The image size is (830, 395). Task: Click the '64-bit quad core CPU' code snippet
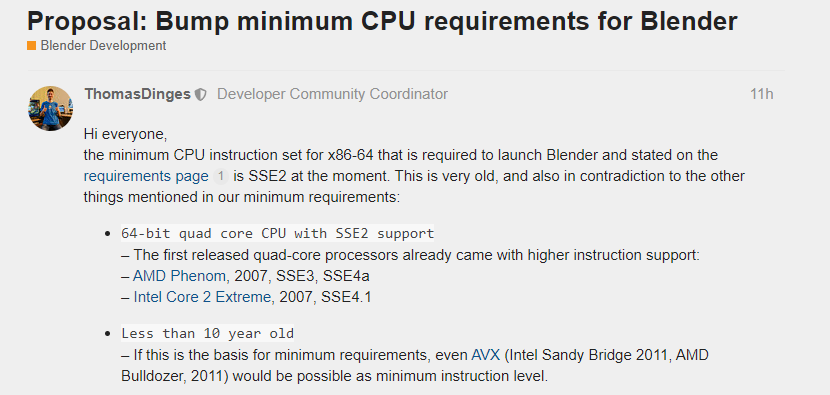277,234
